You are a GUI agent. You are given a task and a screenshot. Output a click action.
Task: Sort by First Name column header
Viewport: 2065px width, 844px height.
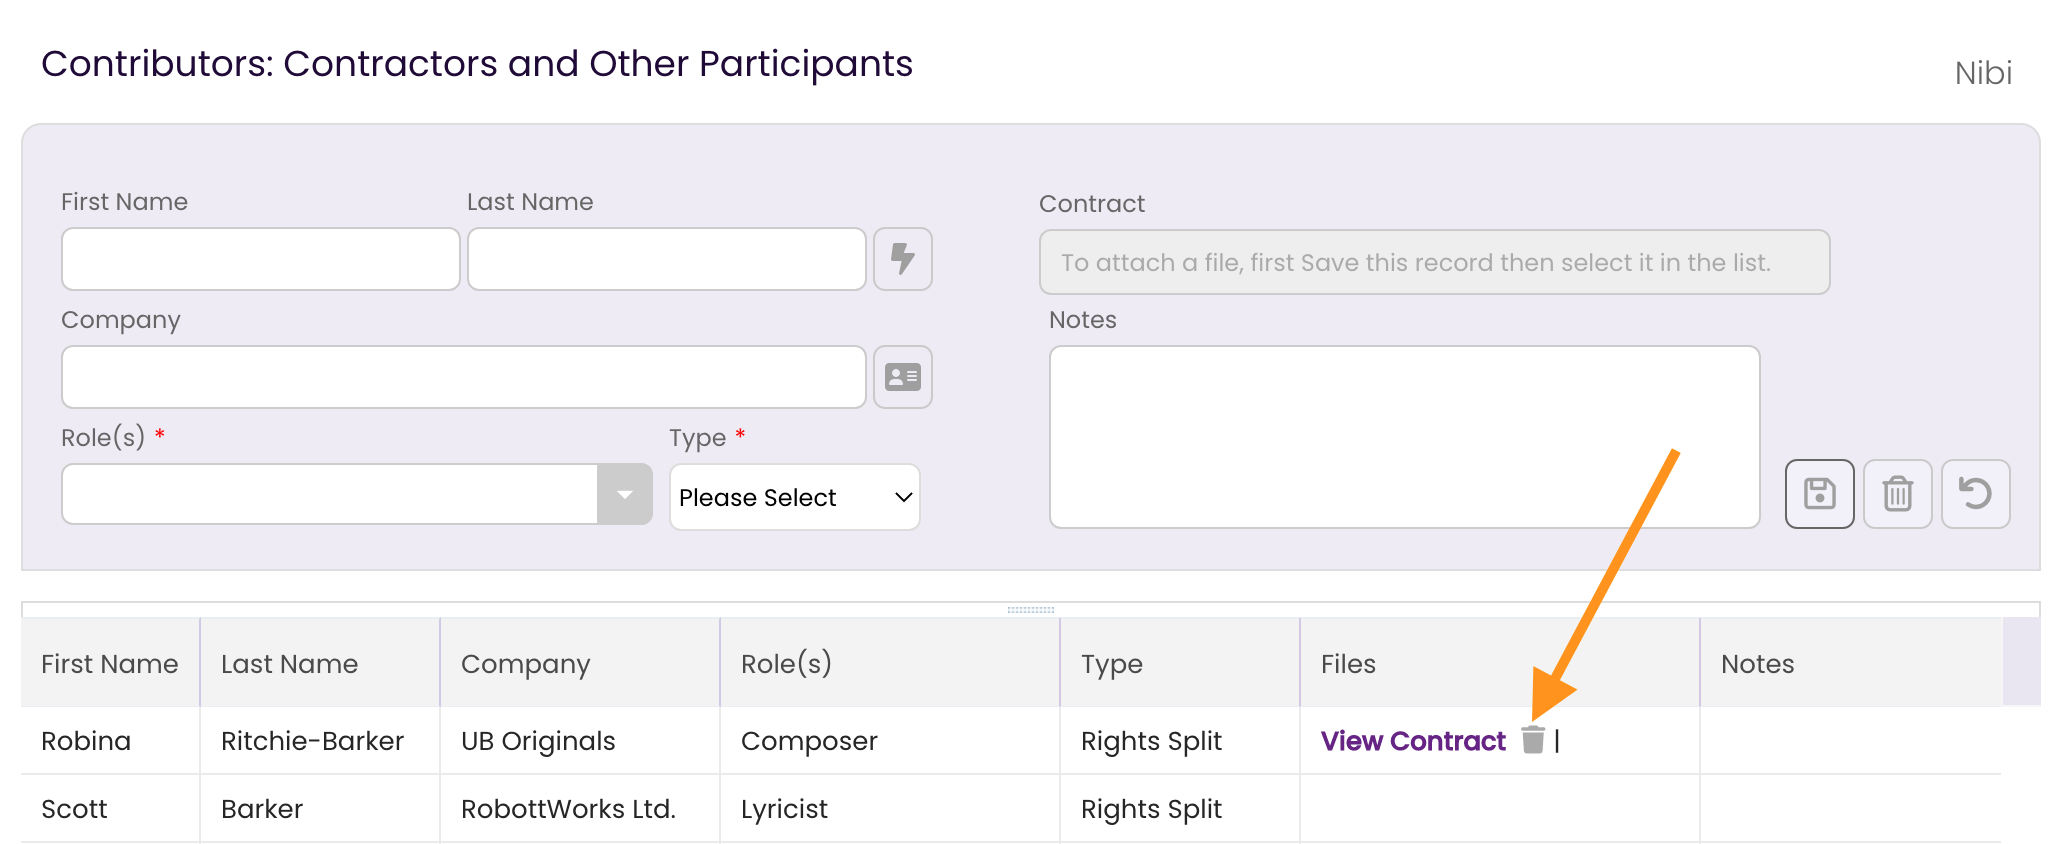(110, 664)
